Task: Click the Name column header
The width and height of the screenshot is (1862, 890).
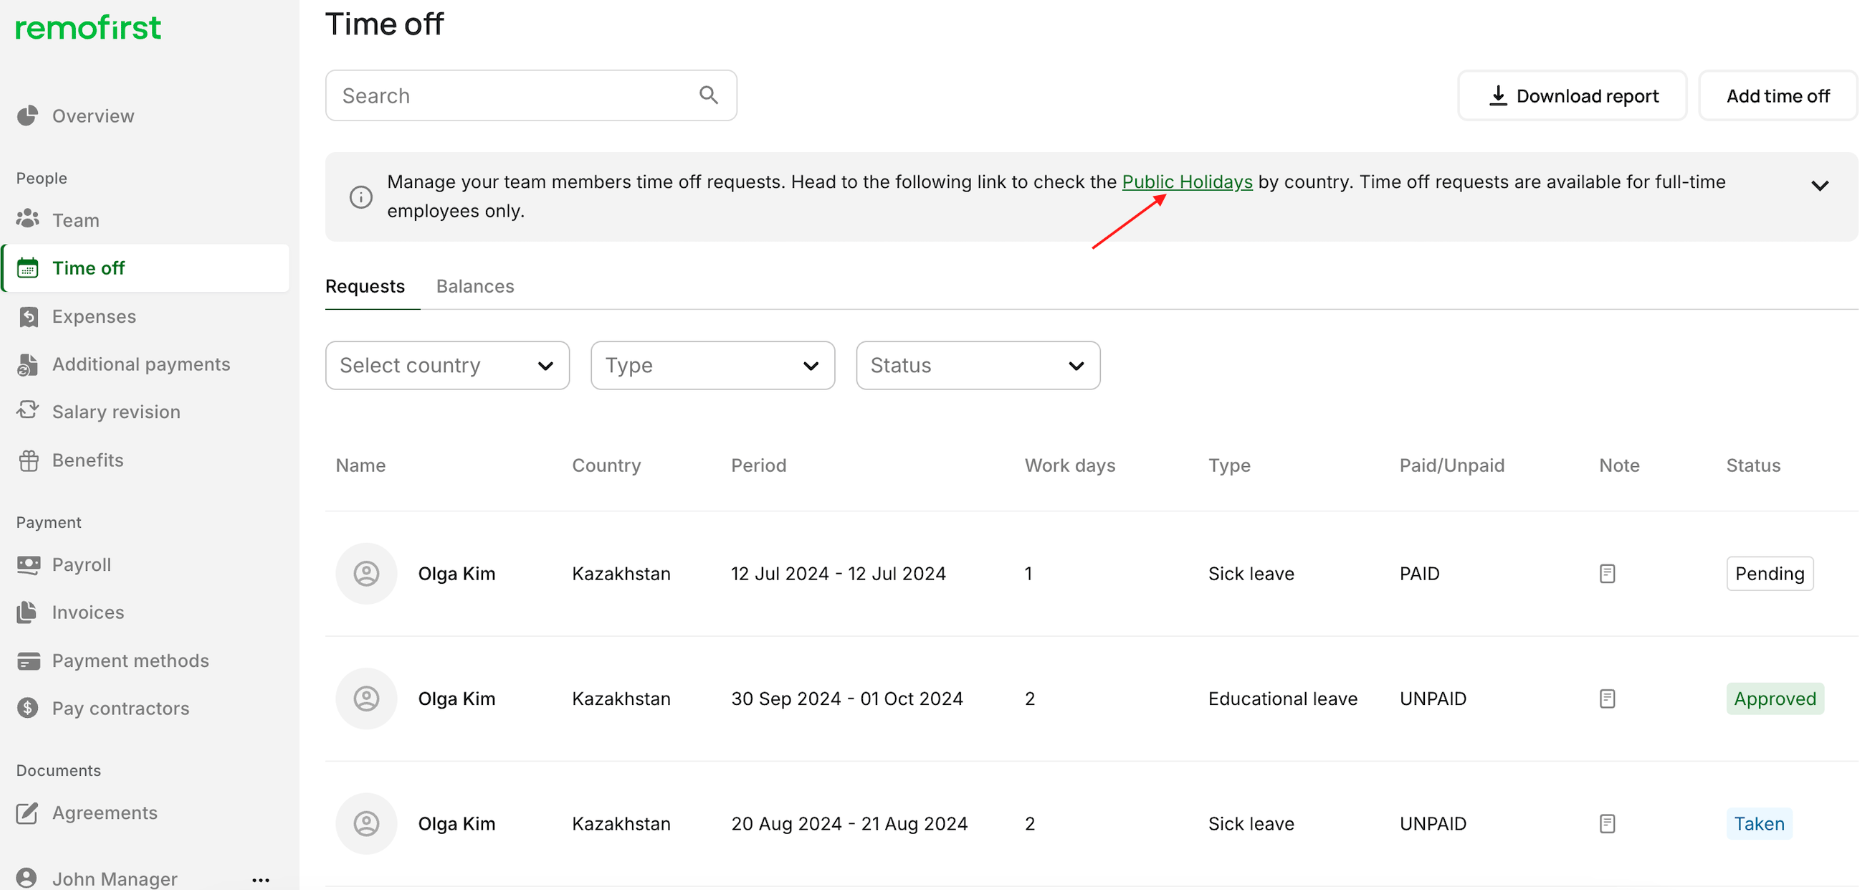Action: 361,465
